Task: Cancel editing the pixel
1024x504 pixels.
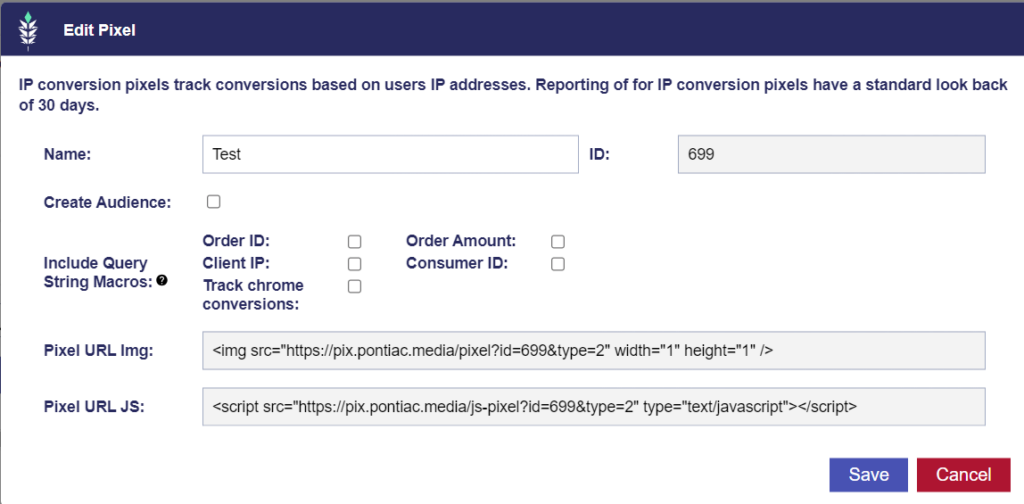Action: (x=964, y=475)
